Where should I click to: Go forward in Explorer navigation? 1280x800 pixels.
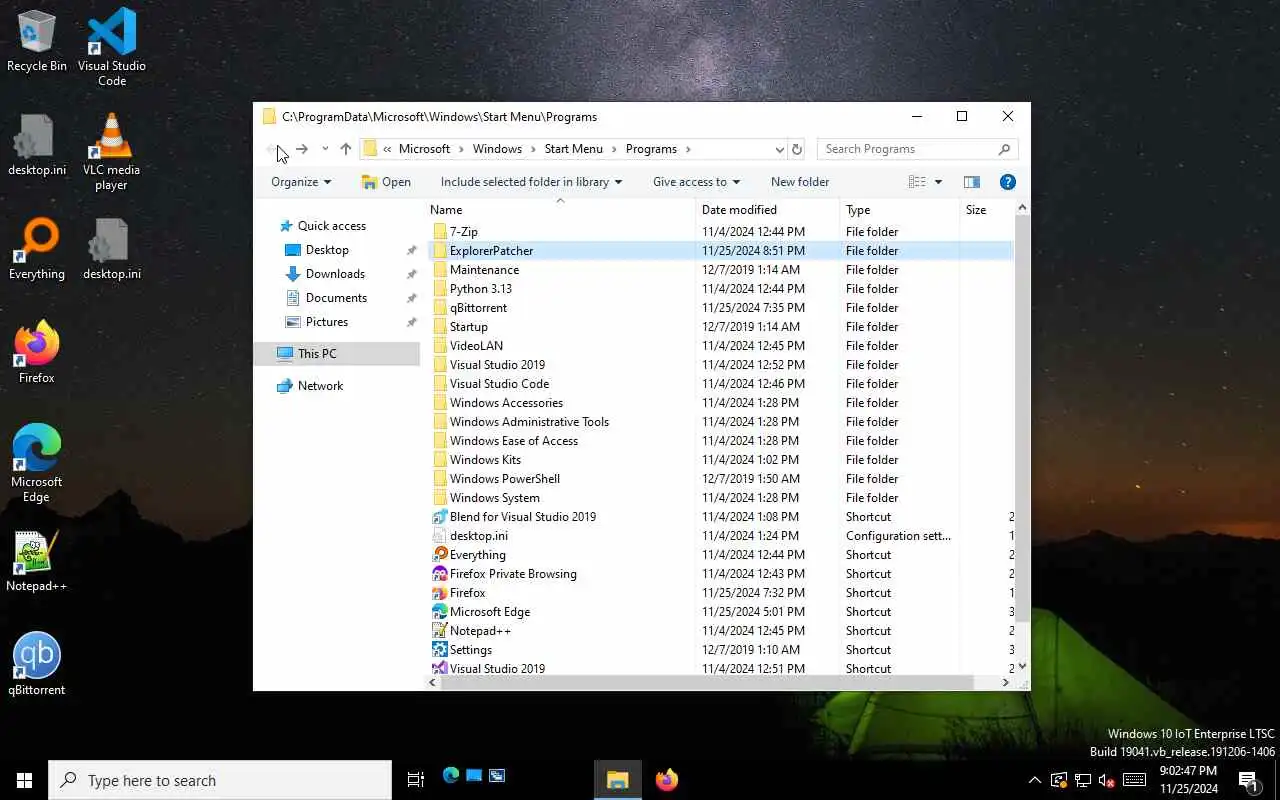click(x=302, y=149)
